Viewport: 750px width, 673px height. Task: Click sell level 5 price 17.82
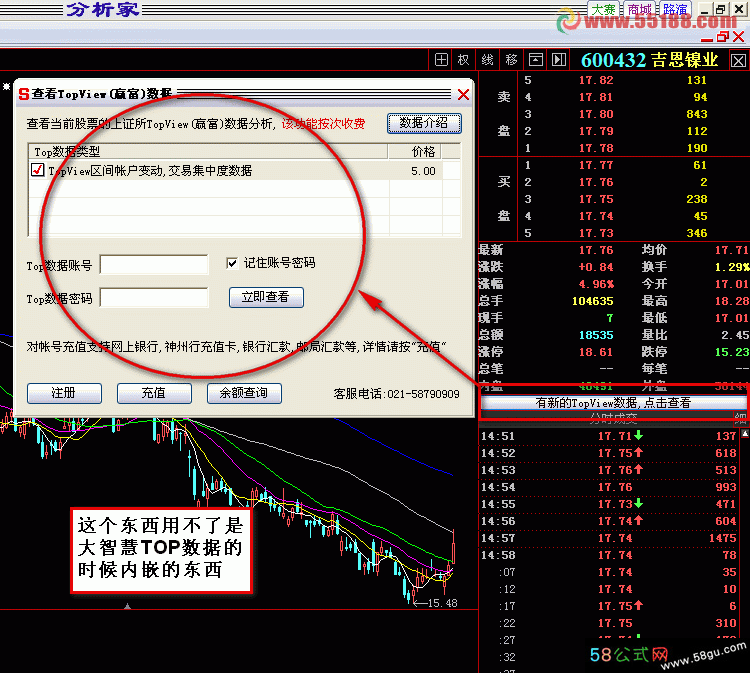596,80
